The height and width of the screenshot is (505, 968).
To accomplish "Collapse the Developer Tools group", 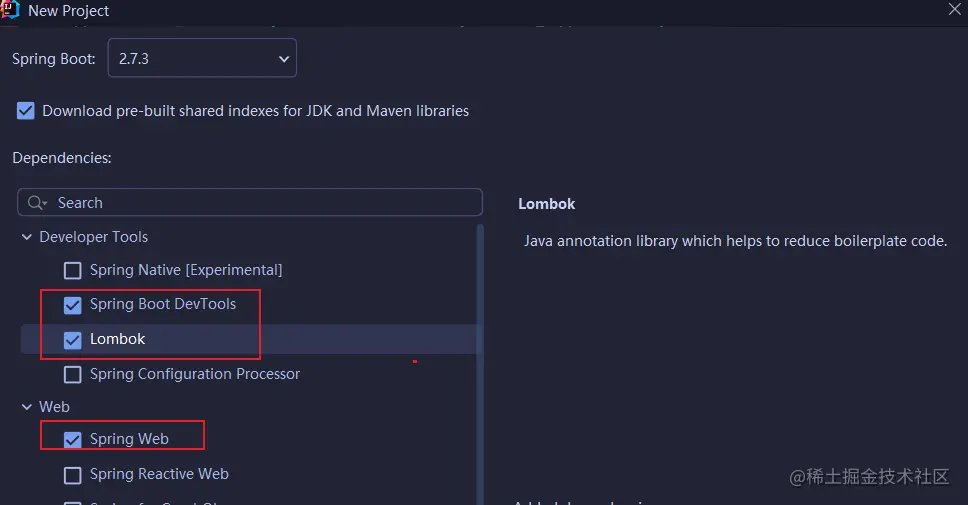I will tap(27, 237).
